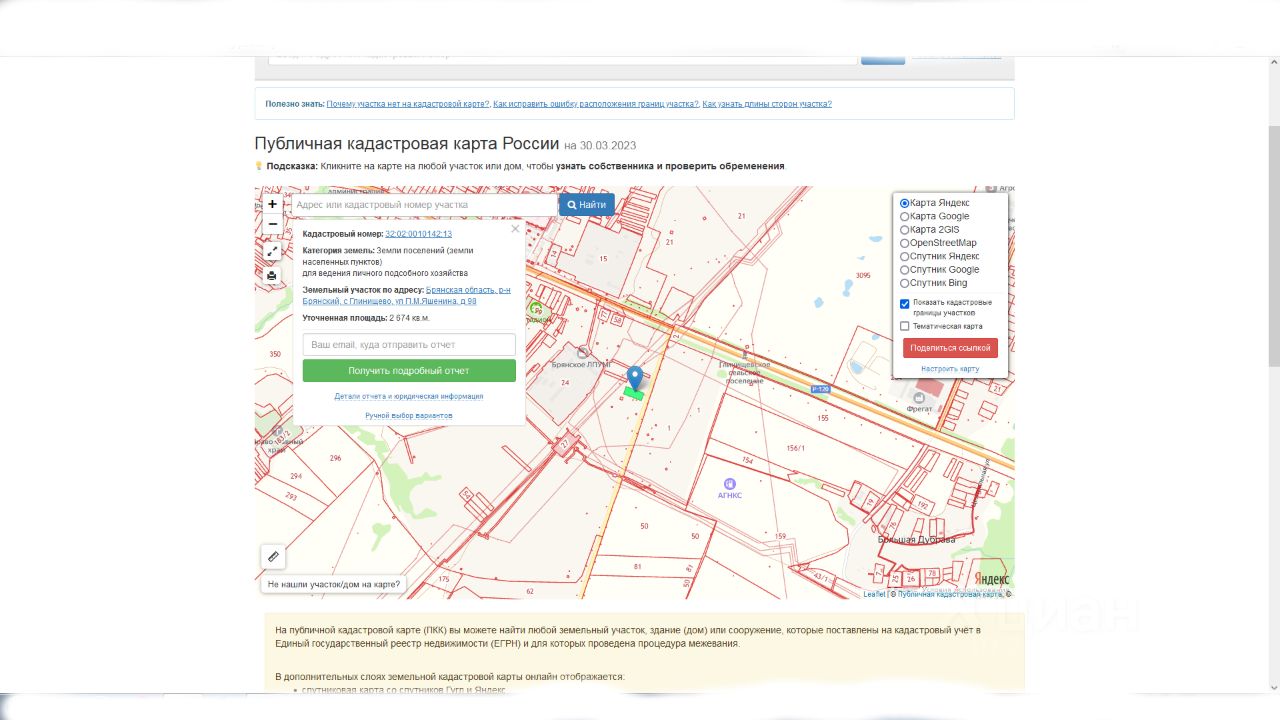This screenshot has width=1280, height=720.
Task: Click the blue location marker pin
Action: [x=634, y=379]
